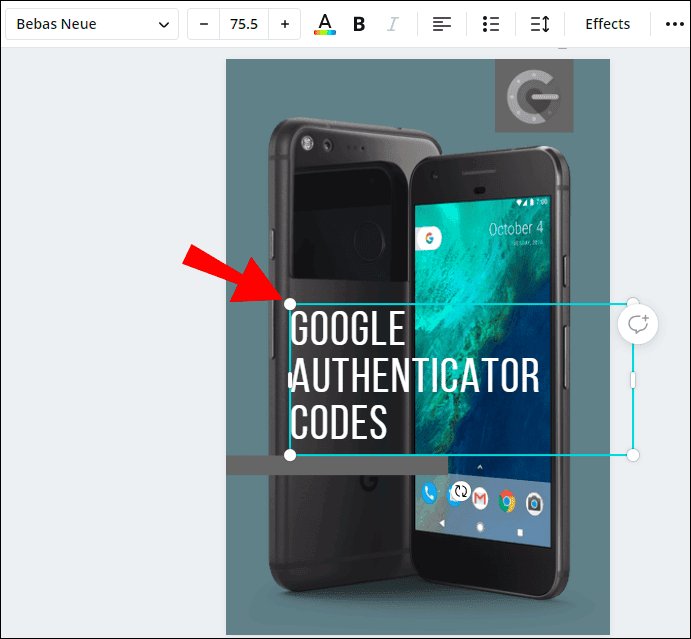This screenshot has width=691, height=639.
Task: Open more options three-dot menu
Action: [x=673, y=24]
